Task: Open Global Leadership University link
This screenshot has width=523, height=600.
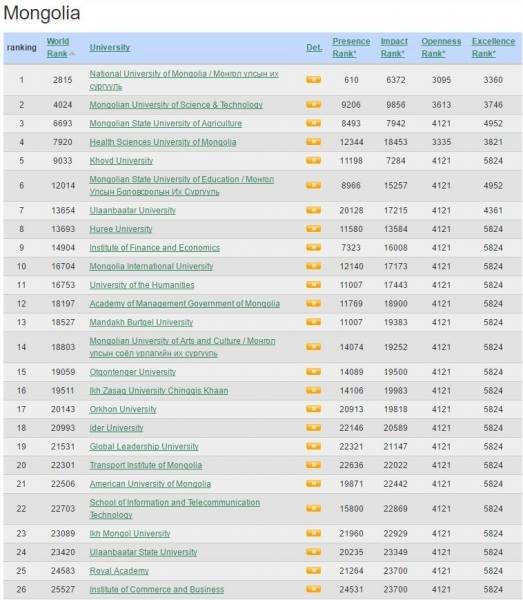Action: point(144,447)
